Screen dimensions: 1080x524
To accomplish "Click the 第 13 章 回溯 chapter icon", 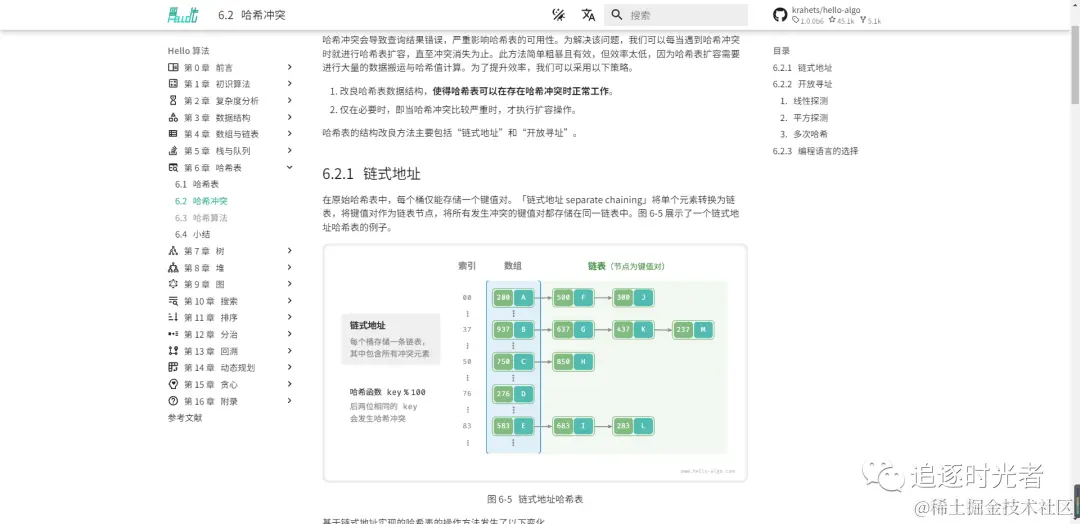I will tap(173, 350).
